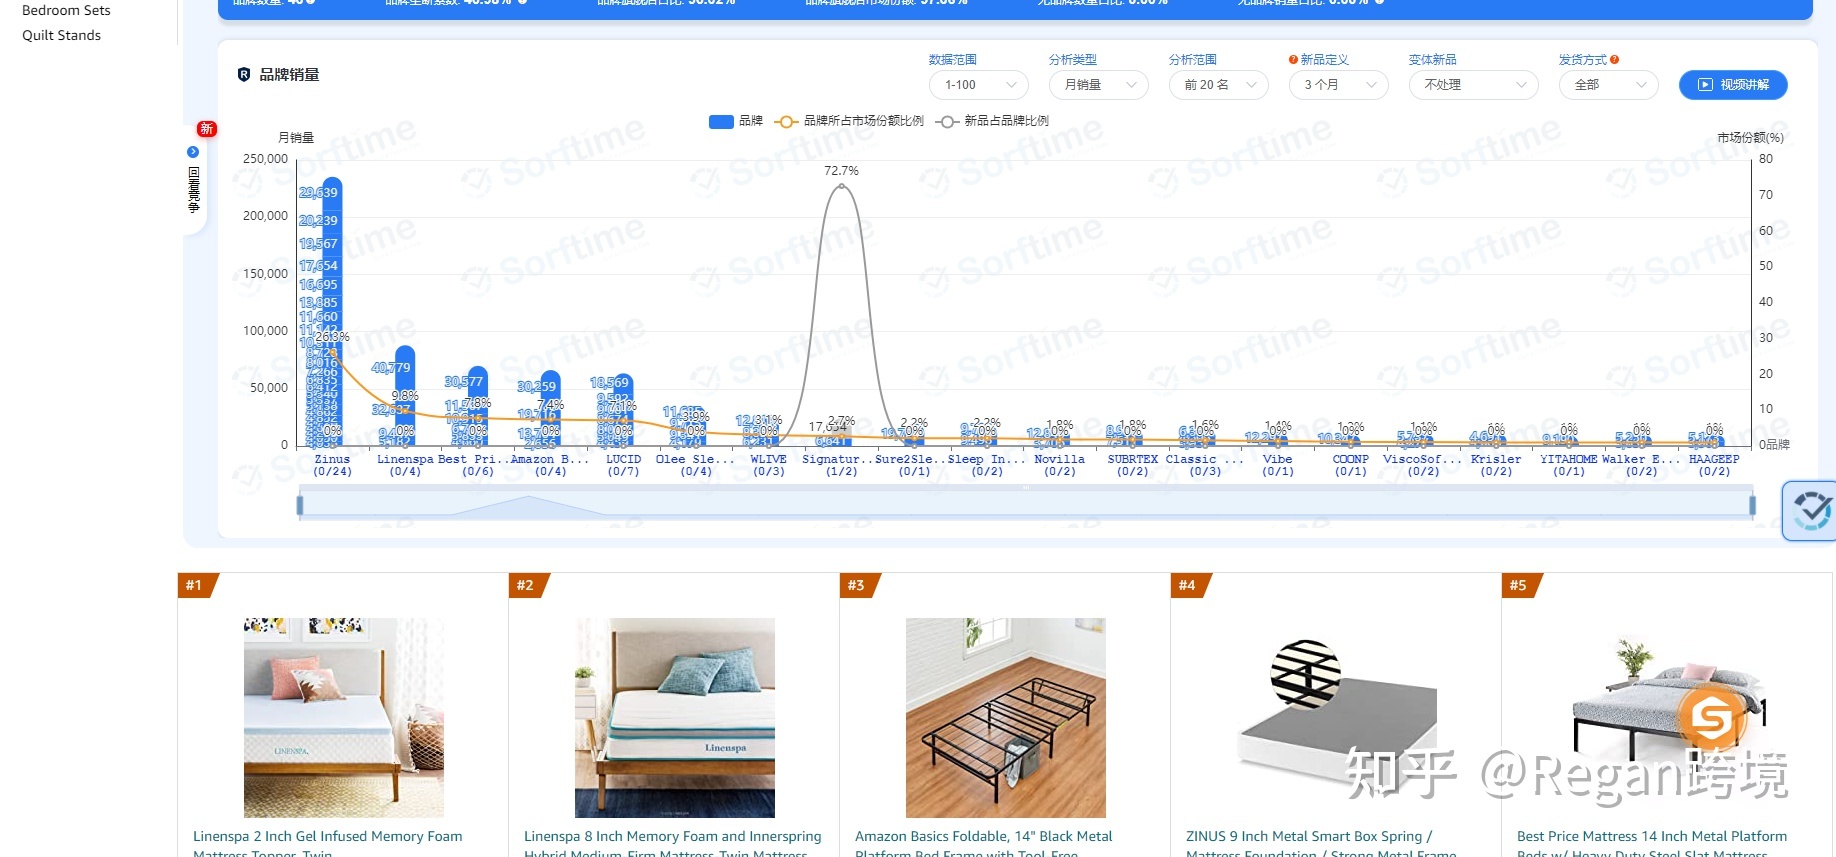
Task: Open the #3 Amazon Basics bed frame image
Action: click(1006, 717)
